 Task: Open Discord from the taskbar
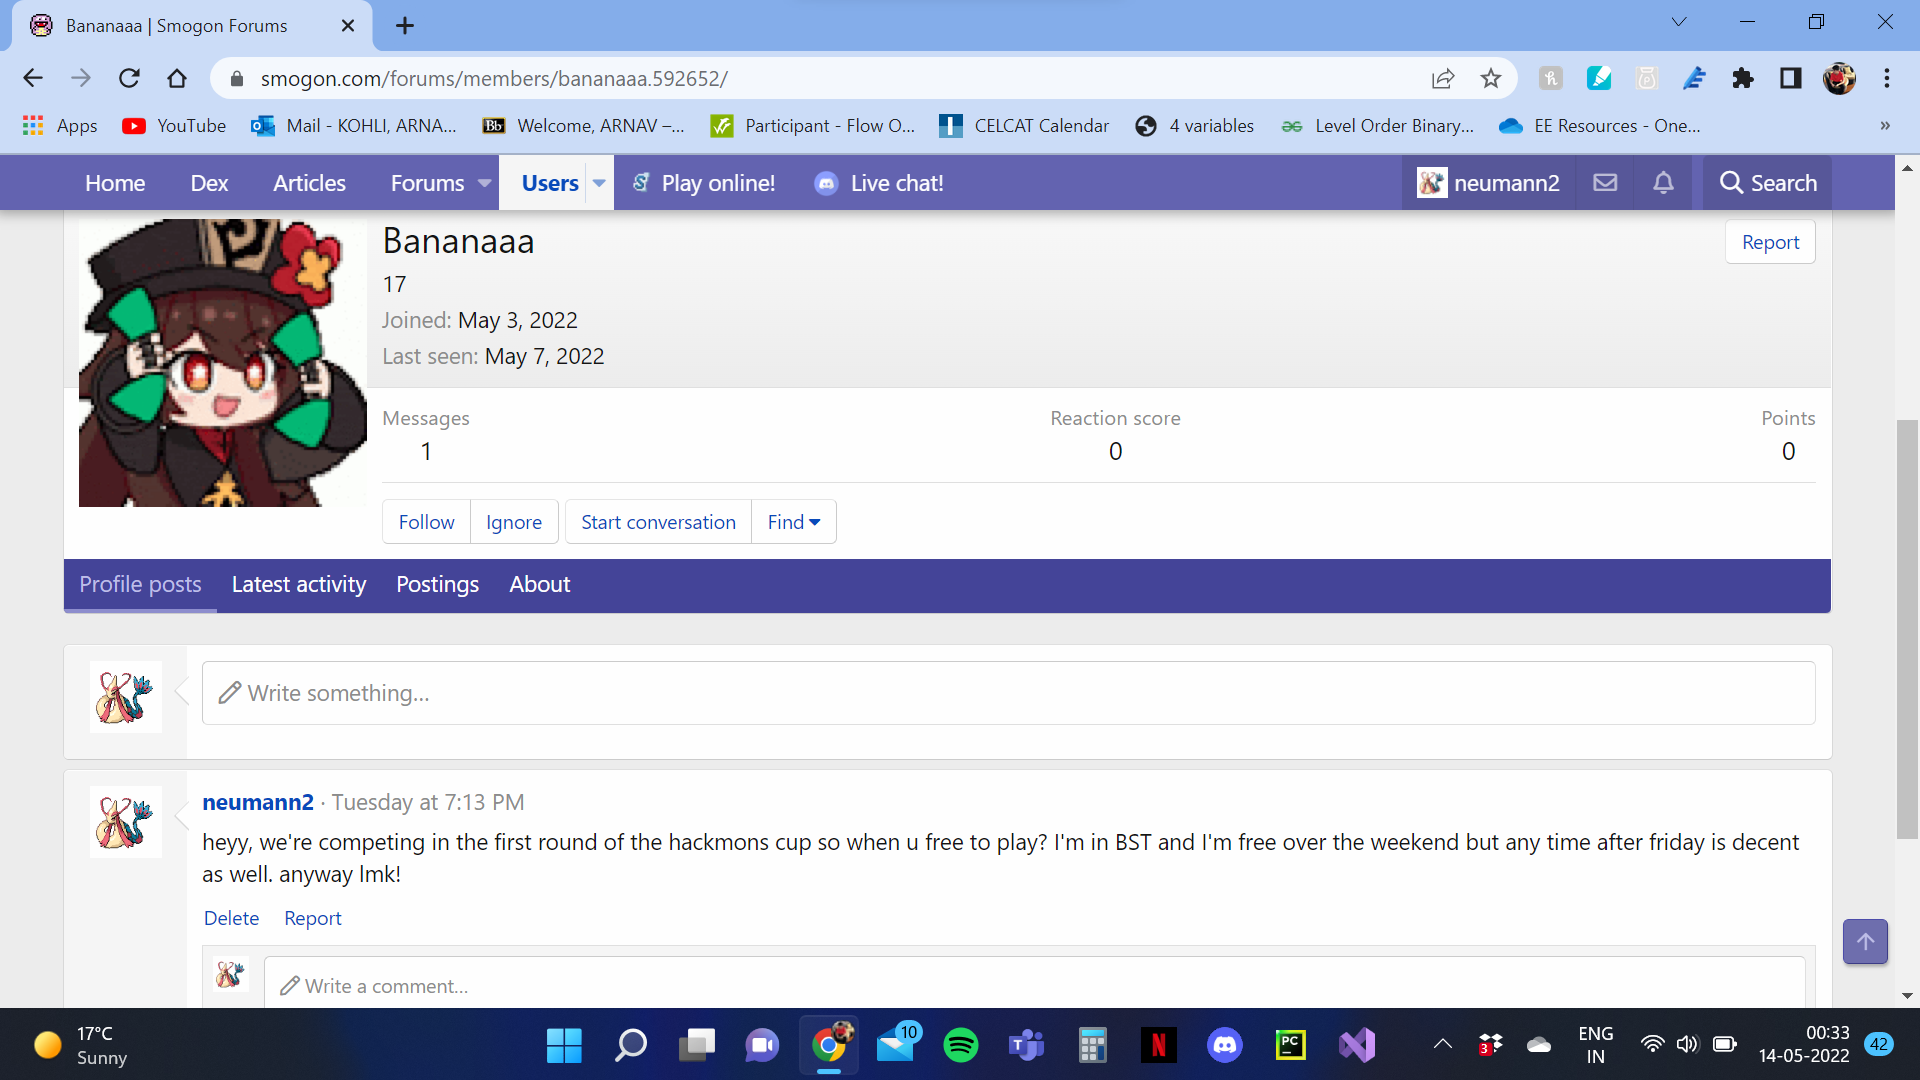tap(1225, 1046)
